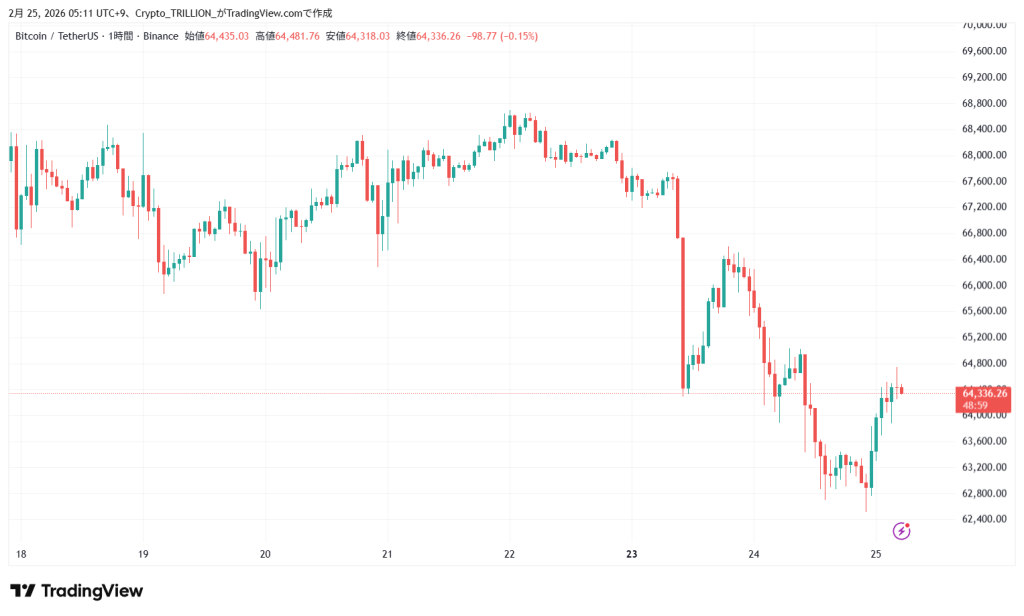This screenshot has width=1024, height=616.
Task: Click date 23 on the time axis
Action: click(x=632, y=554)
